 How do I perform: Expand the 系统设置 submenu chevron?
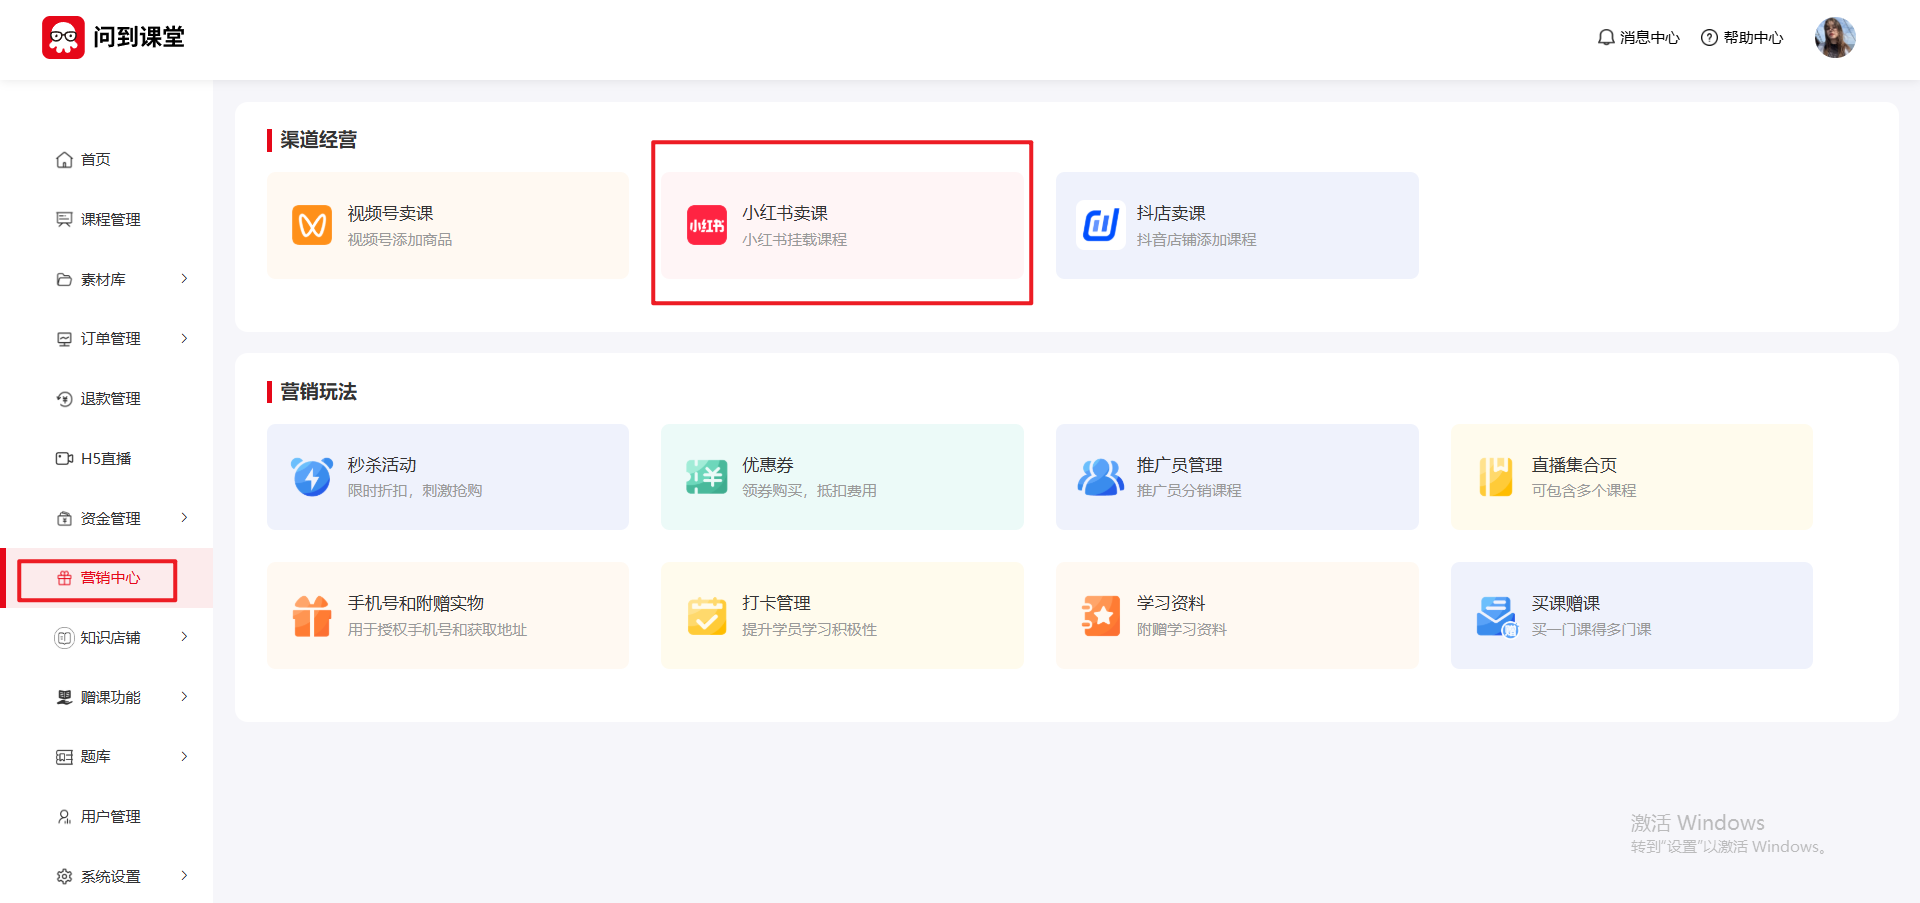pos(184,875)
